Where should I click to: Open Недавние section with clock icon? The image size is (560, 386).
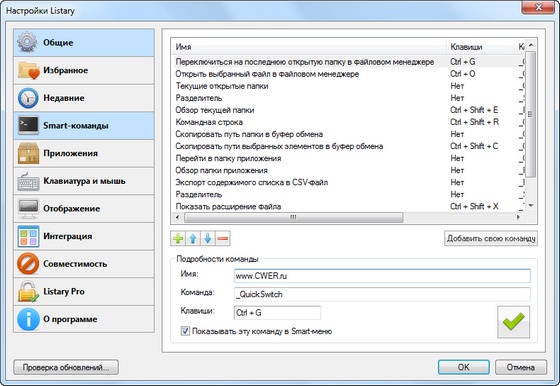click(84, 98)
